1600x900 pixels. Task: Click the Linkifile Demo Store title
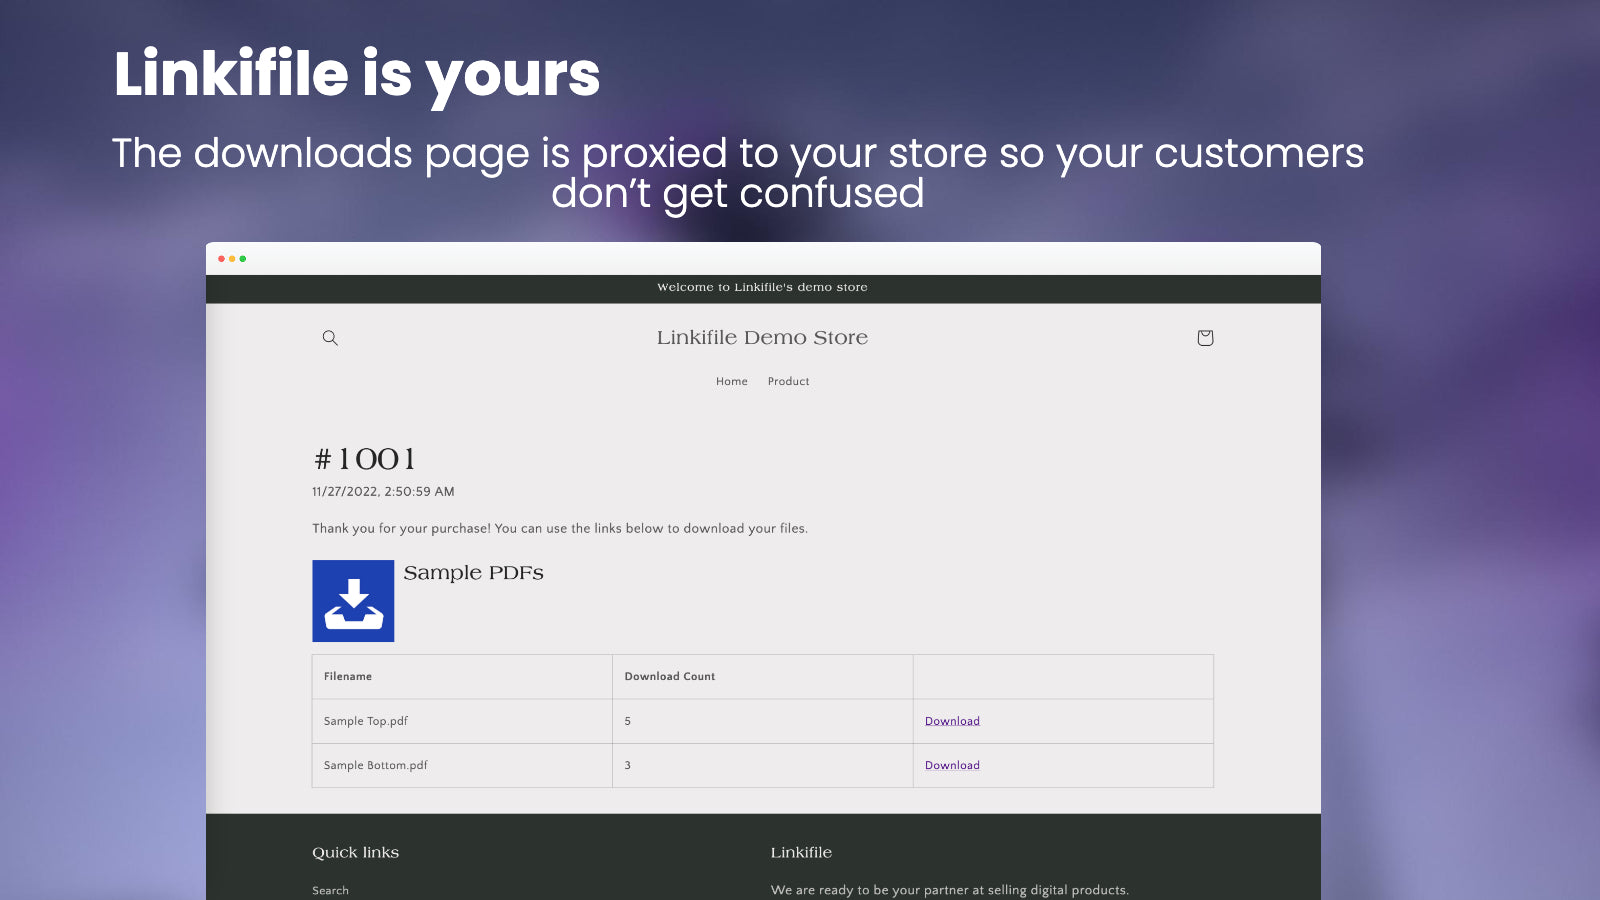coord(762,337)
